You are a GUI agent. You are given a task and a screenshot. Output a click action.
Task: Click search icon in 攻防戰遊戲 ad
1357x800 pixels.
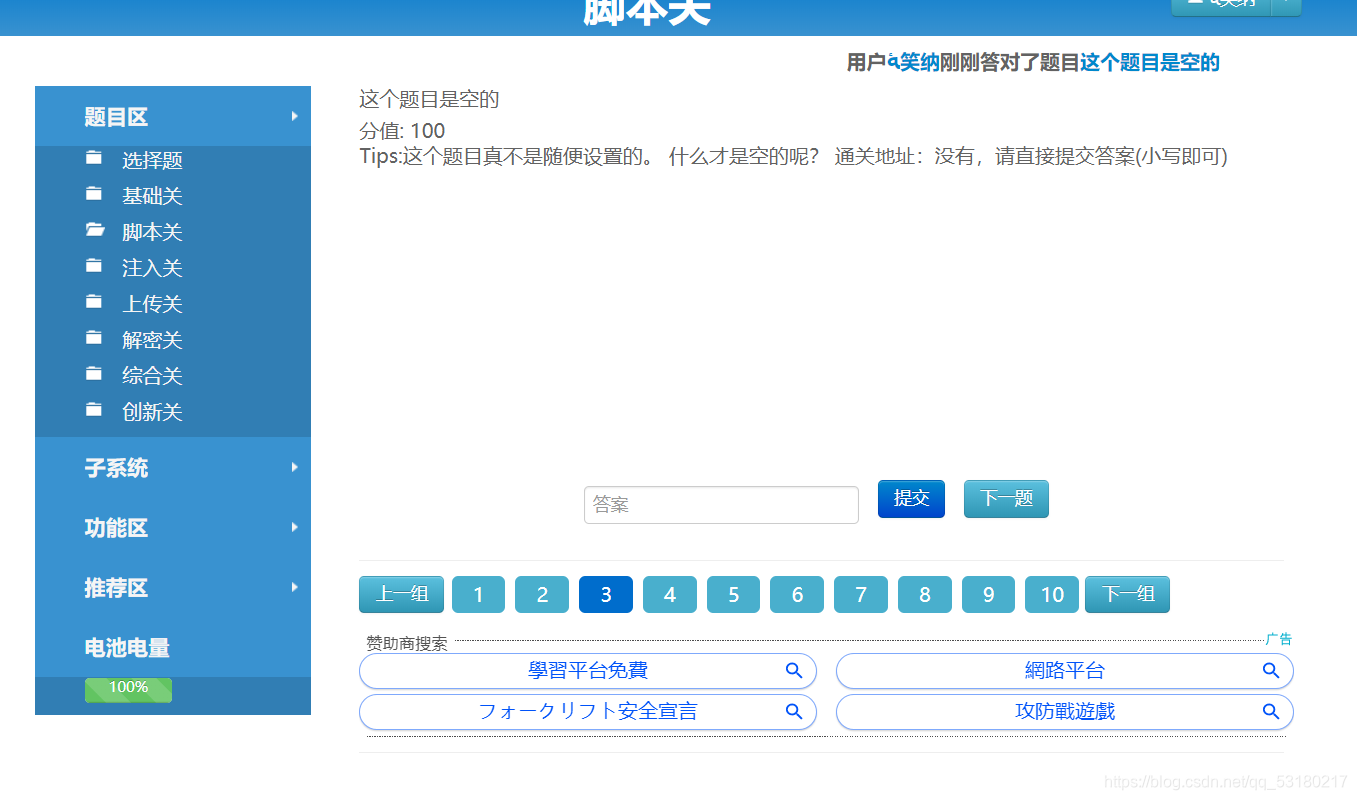pos(1271,712)
